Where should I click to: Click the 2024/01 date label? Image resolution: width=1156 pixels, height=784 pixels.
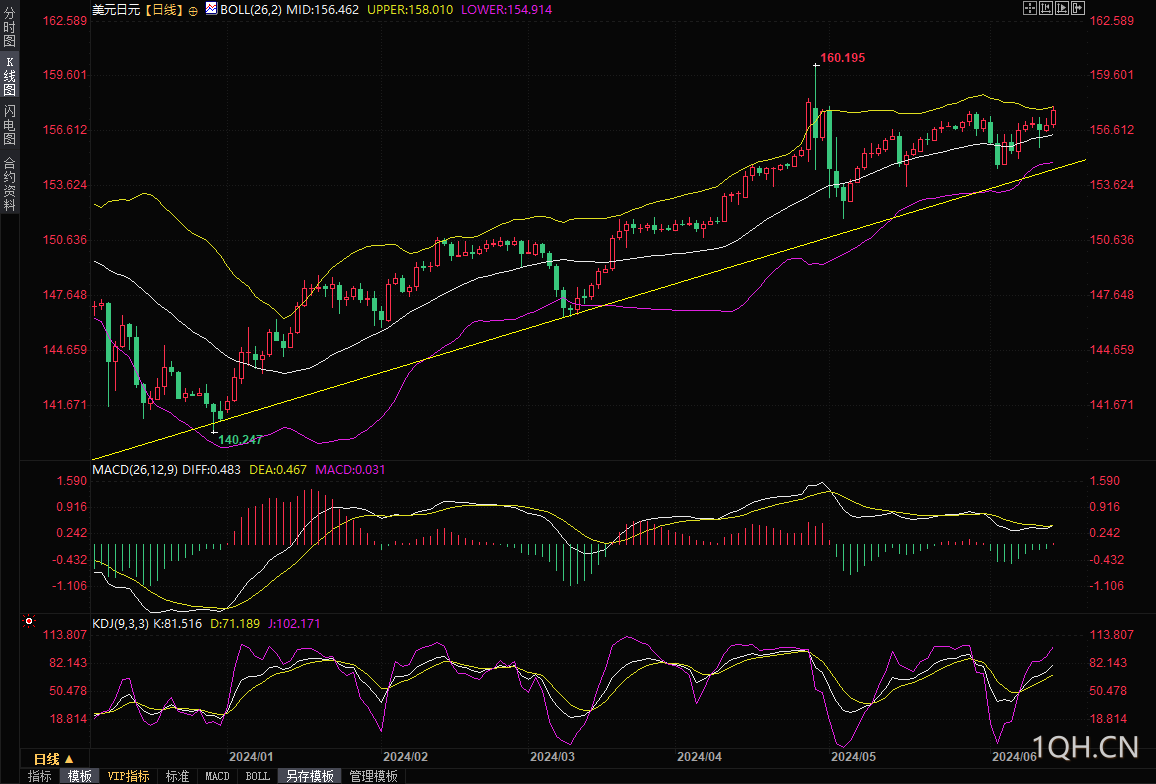(251, 757)
